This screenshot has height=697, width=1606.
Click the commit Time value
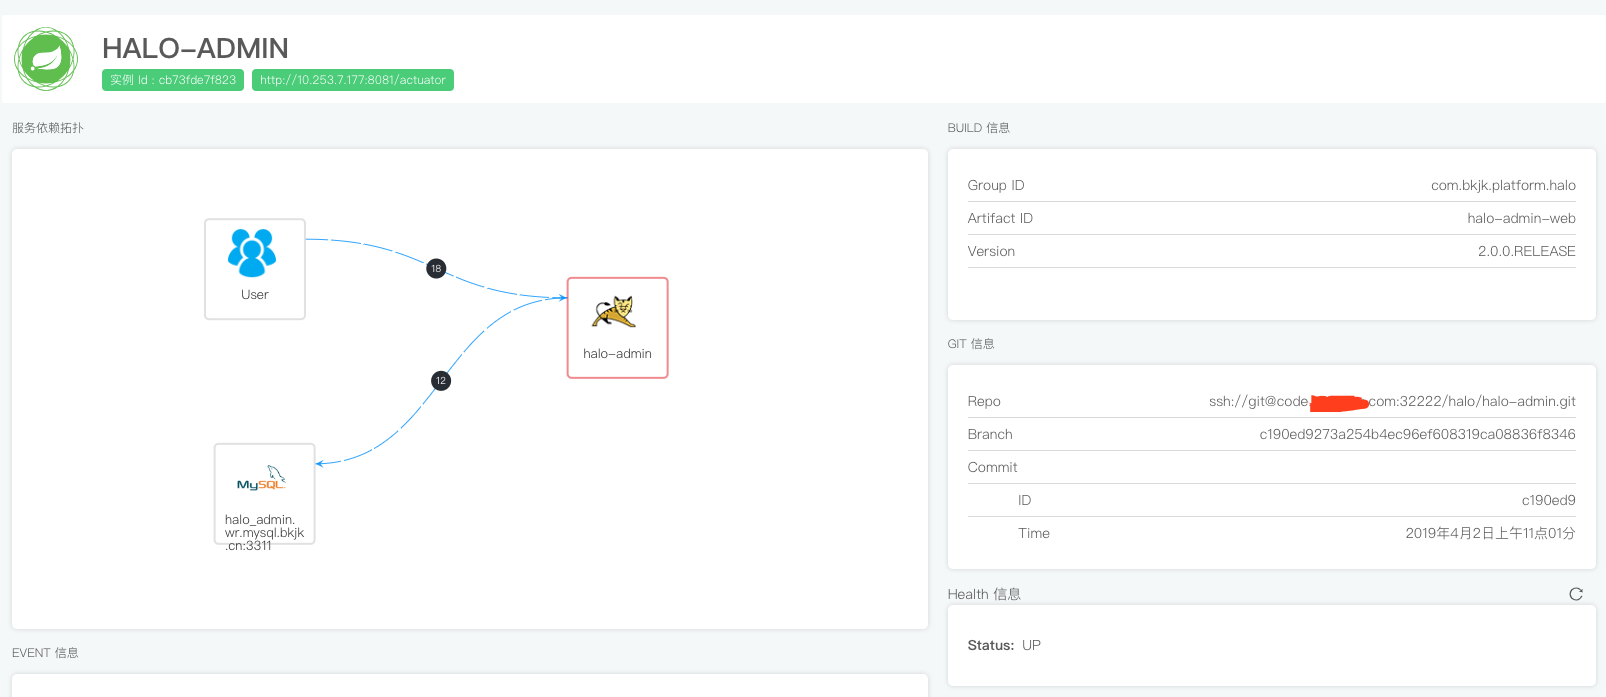[x=1489, y=533]
